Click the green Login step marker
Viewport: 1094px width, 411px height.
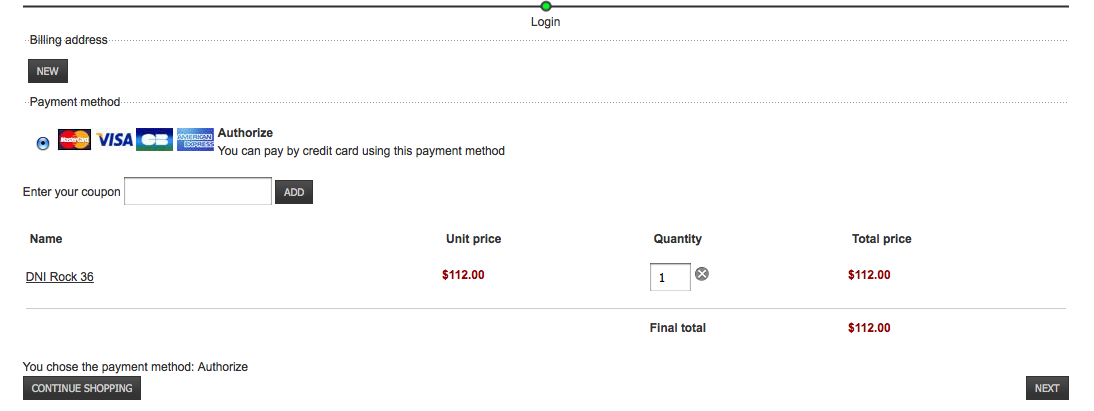tap(546, 6)
